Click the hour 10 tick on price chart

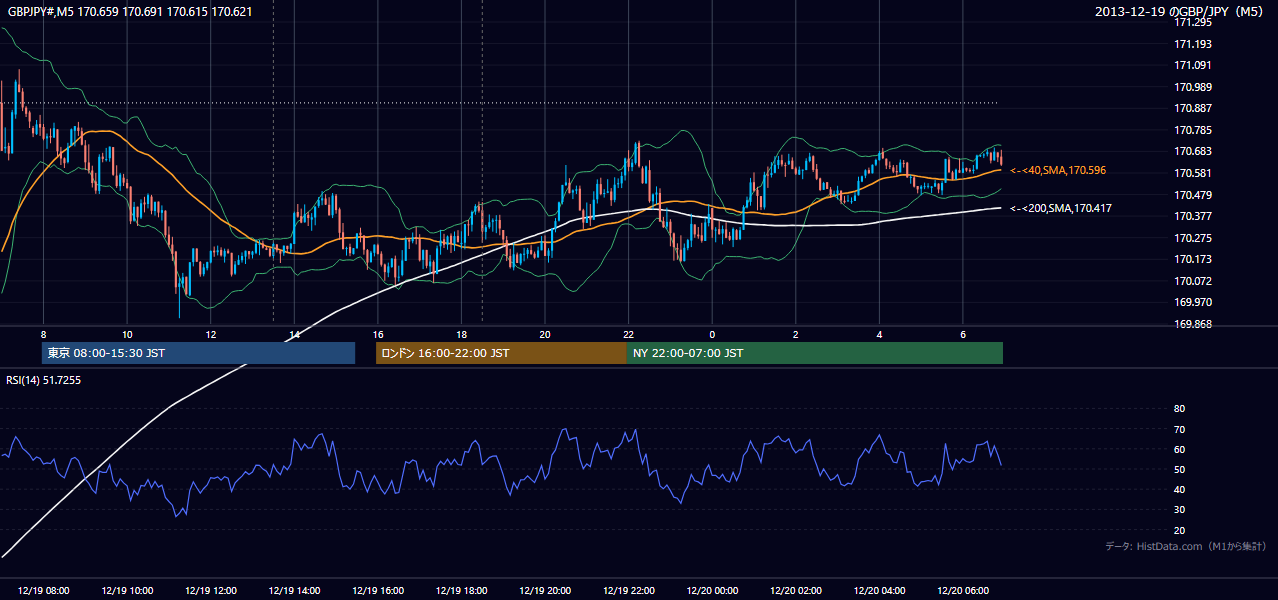pos(127,334)
